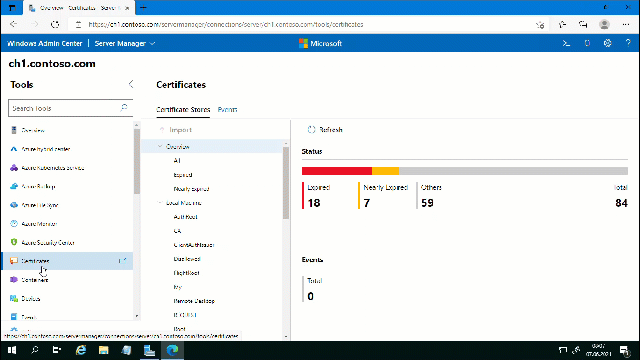Viewport: 640px width, 360px height.
Task: Open the PowerShell console icon in header
Action: pos(566,43)
